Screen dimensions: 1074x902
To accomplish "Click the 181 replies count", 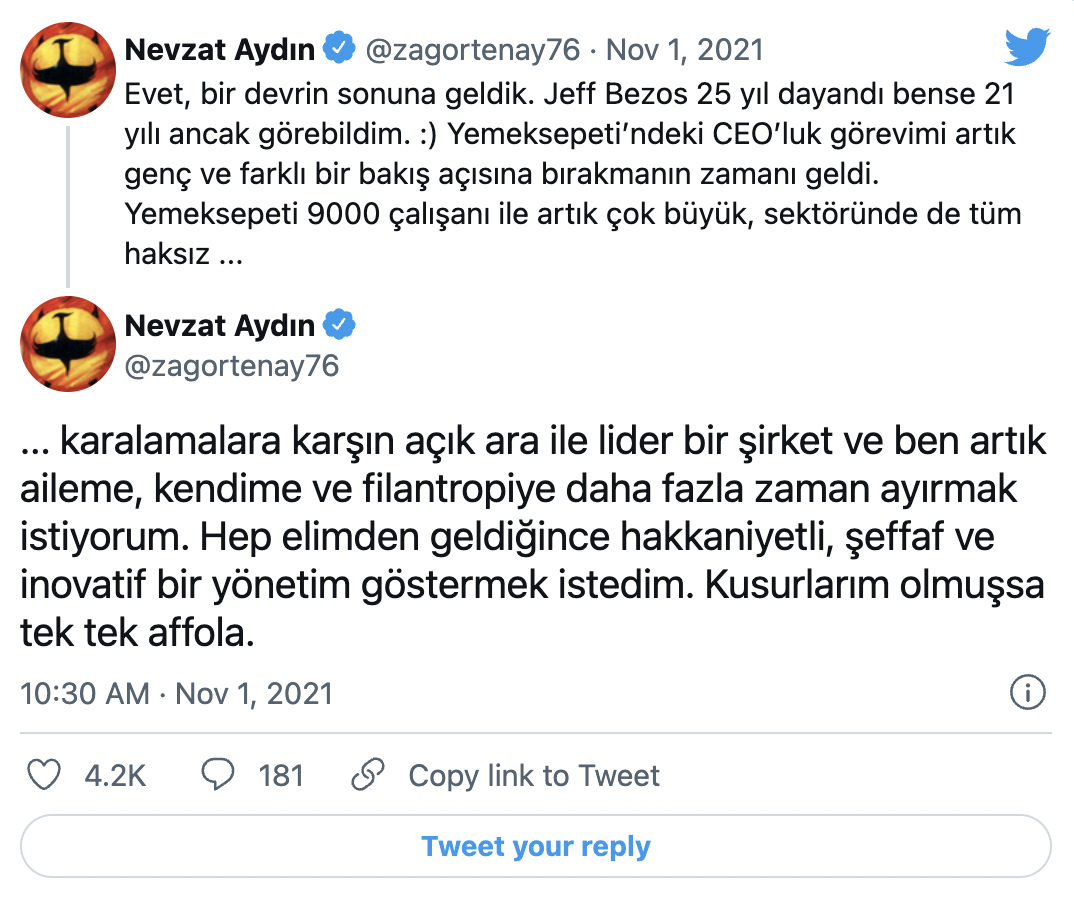I will (x=281, y=776).
